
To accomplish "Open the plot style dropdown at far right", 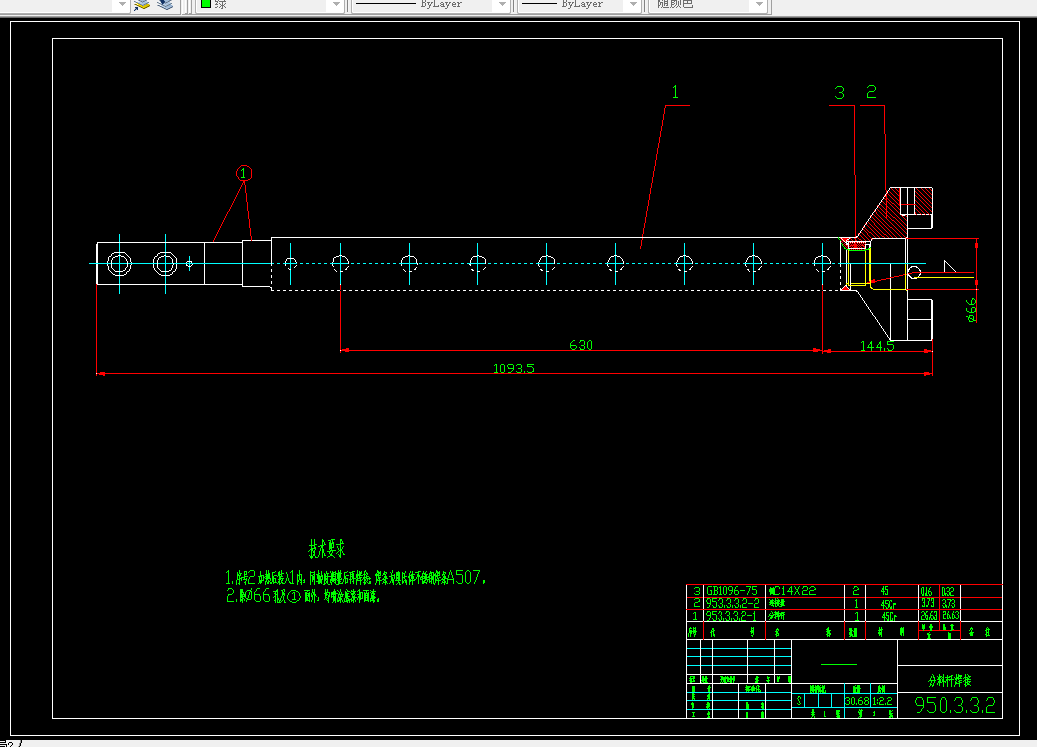I will 759,5.
